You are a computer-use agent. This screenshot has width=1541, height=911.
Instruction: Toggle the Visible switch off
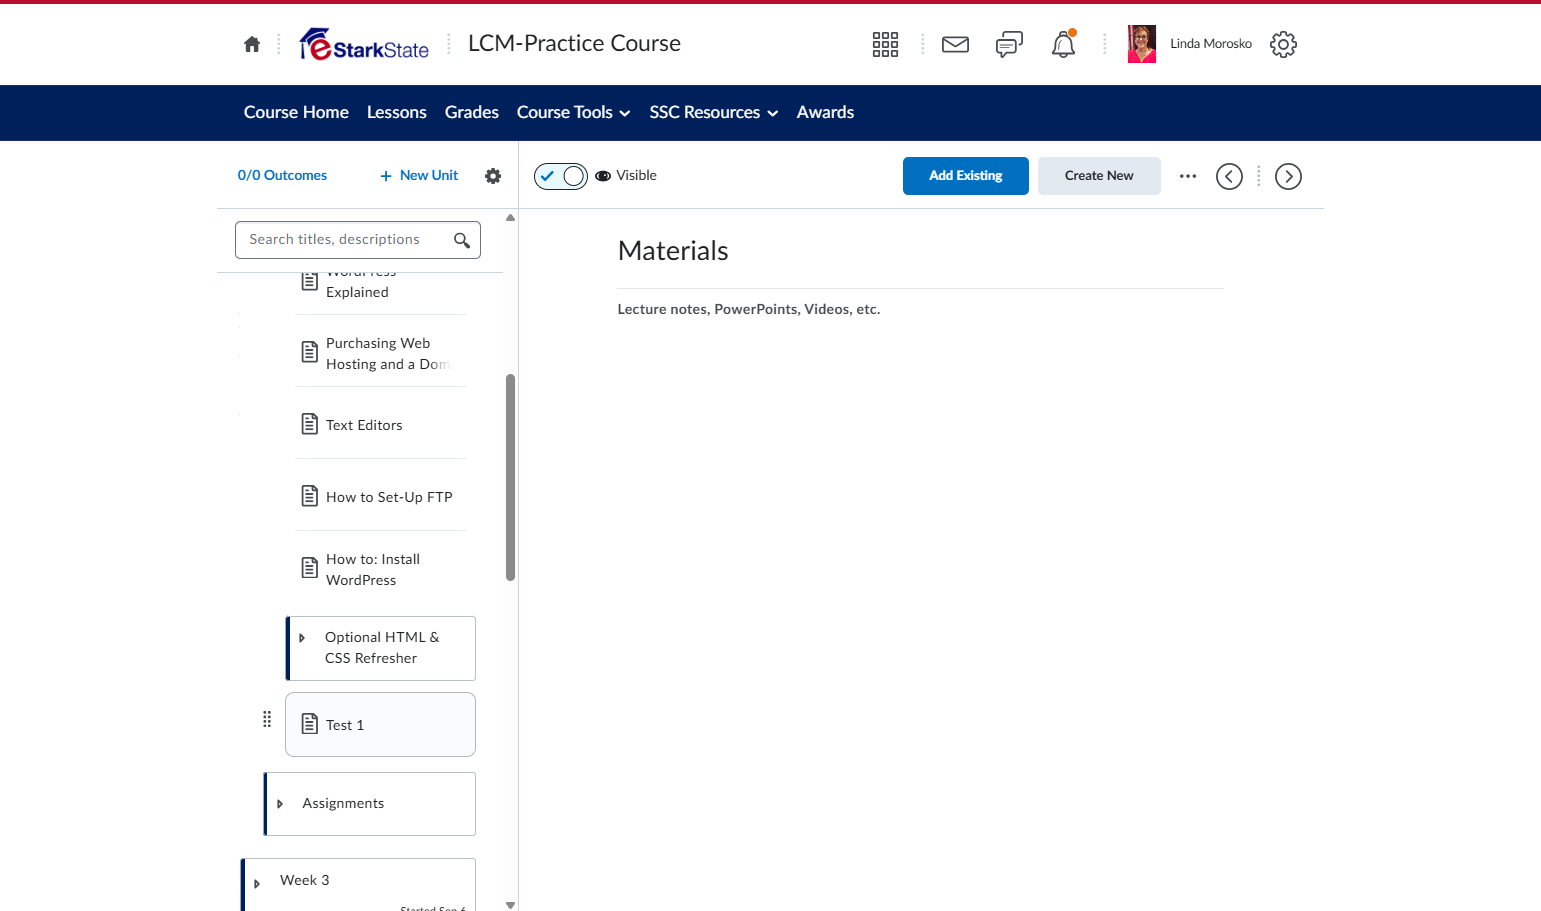(x=561, y=176)
